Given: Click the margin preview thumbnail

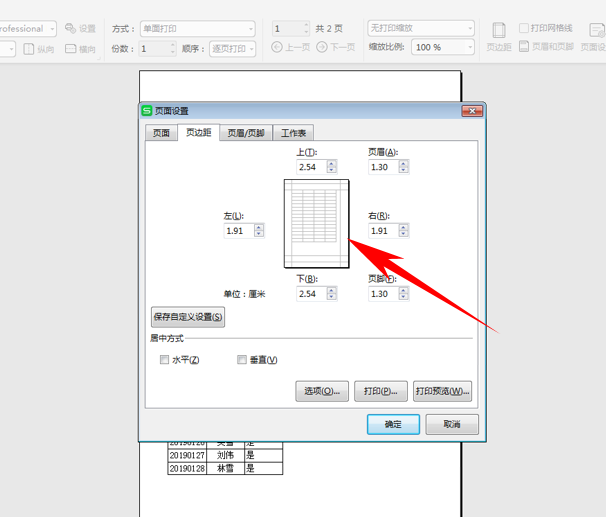Looking at the screenshot, I should point(317,223).
